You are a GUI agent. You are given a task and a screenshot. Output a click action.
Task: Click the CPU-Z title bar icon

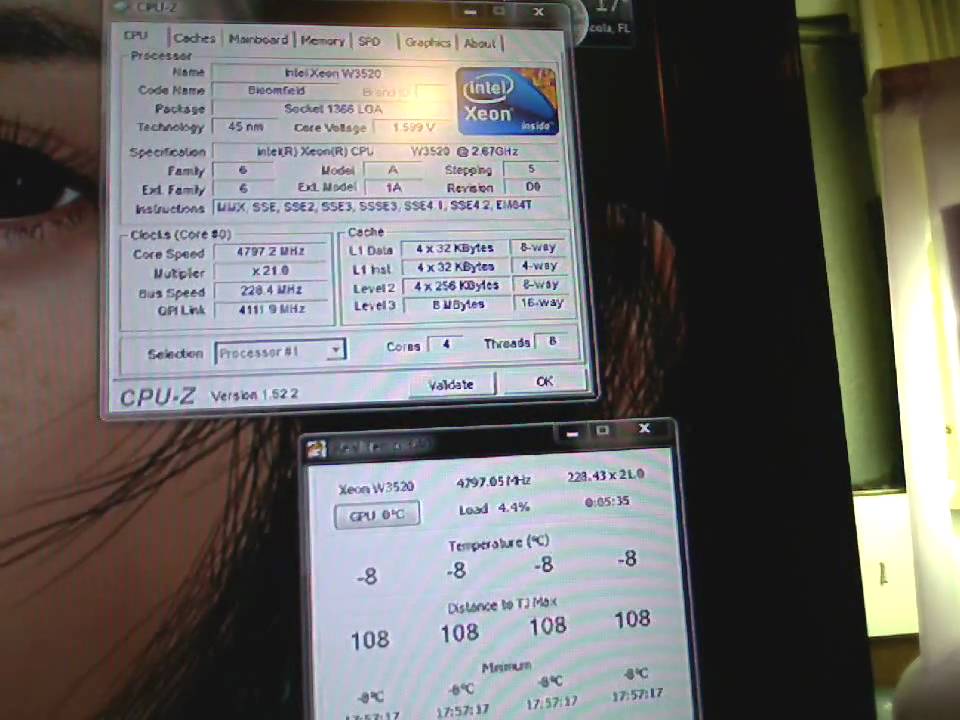click(123, 6)
